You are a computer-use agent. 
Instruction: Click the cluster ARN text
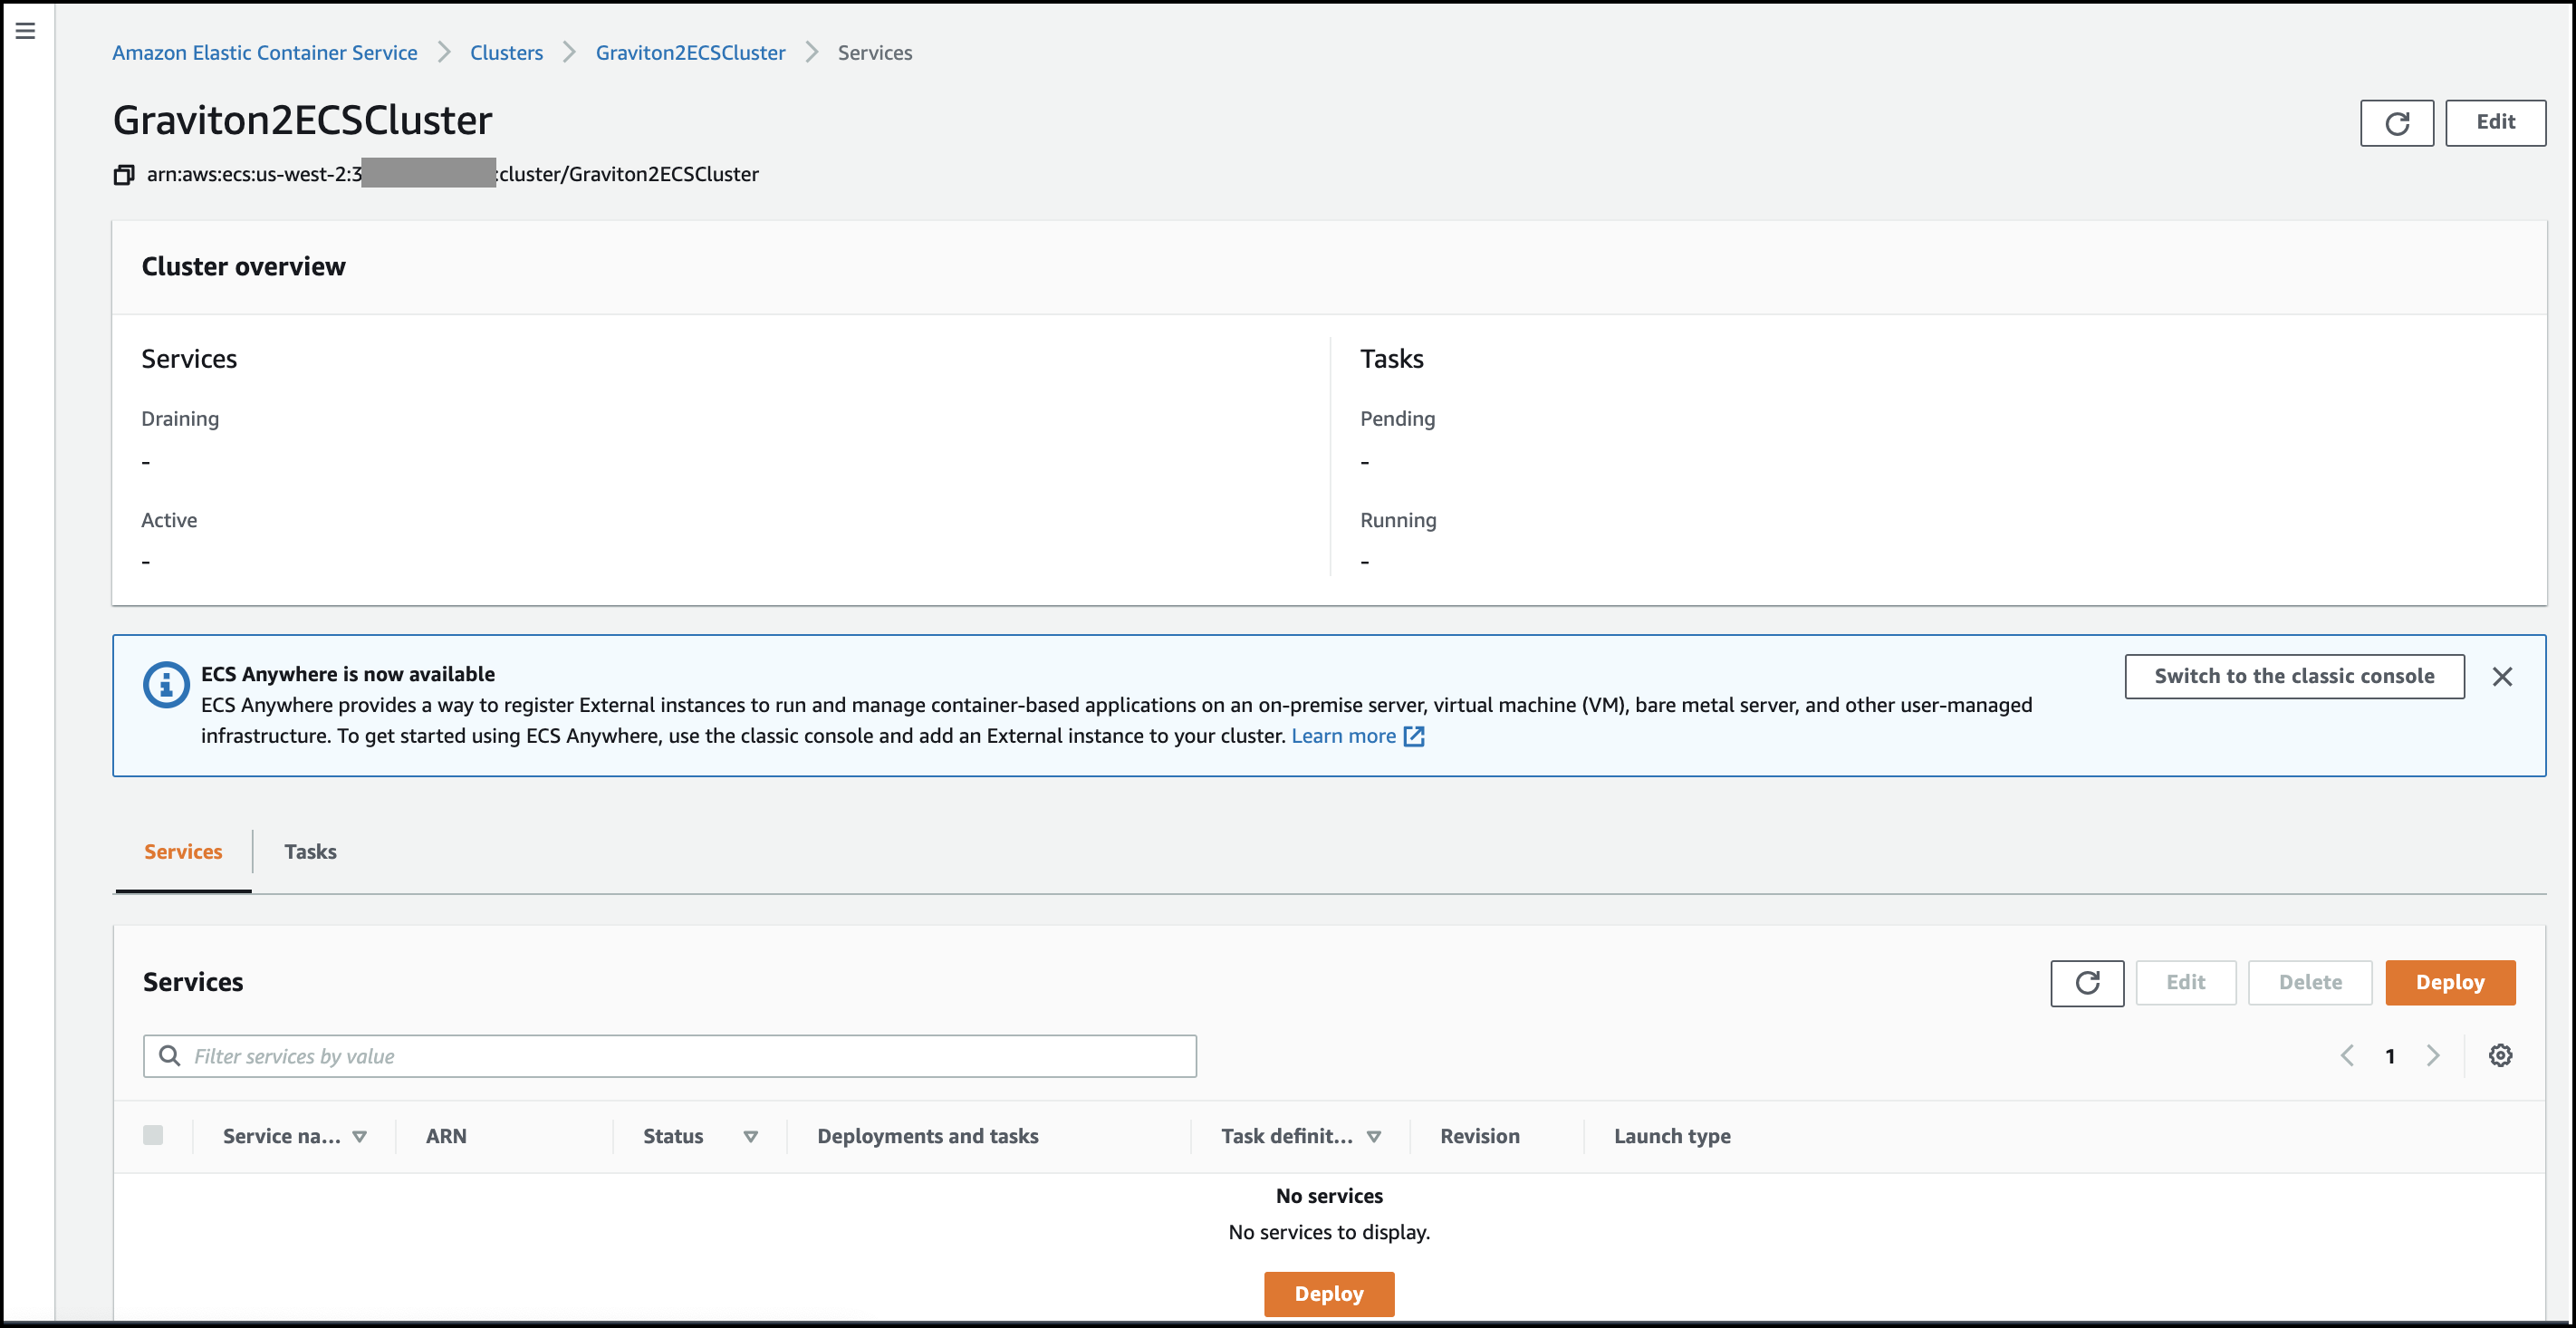pos(453,174)
